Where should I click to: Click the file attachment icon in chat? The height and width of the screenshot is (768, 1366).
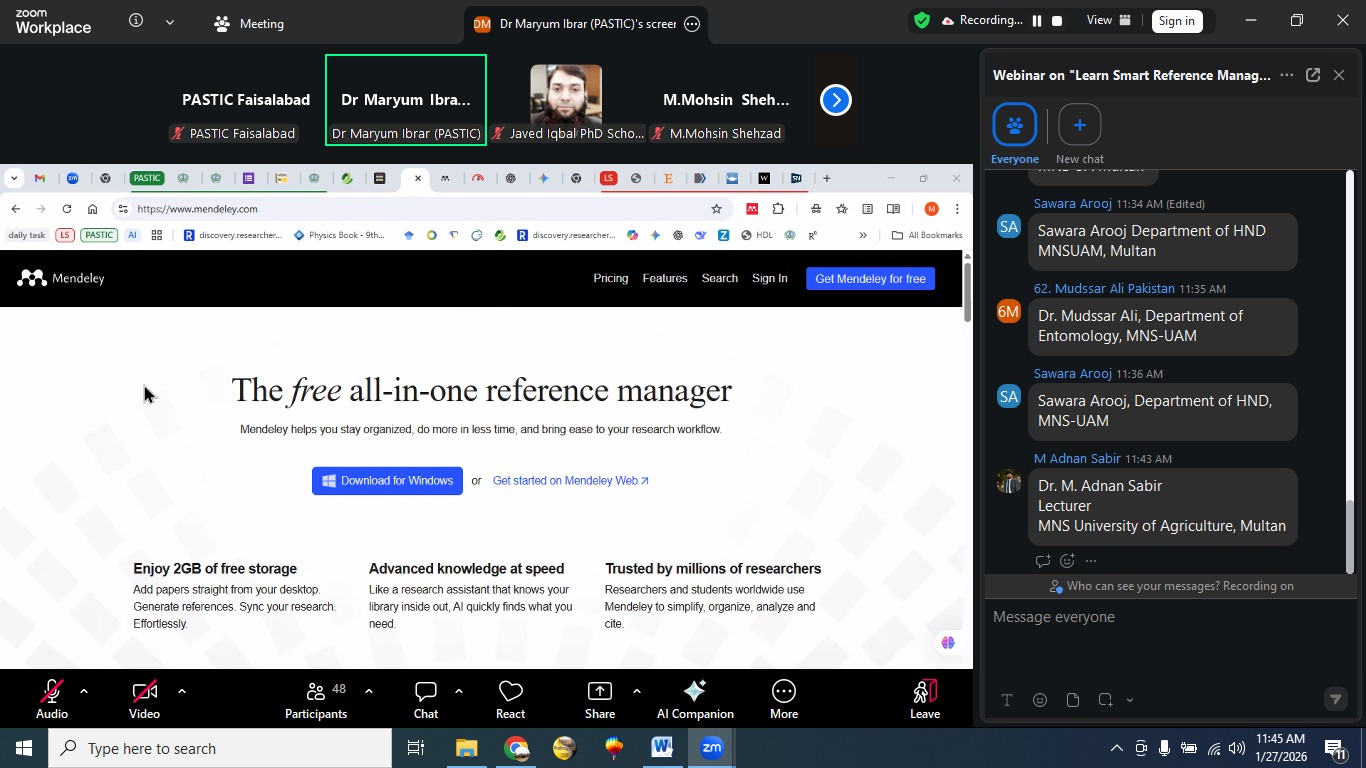(x=1072, y=700)
